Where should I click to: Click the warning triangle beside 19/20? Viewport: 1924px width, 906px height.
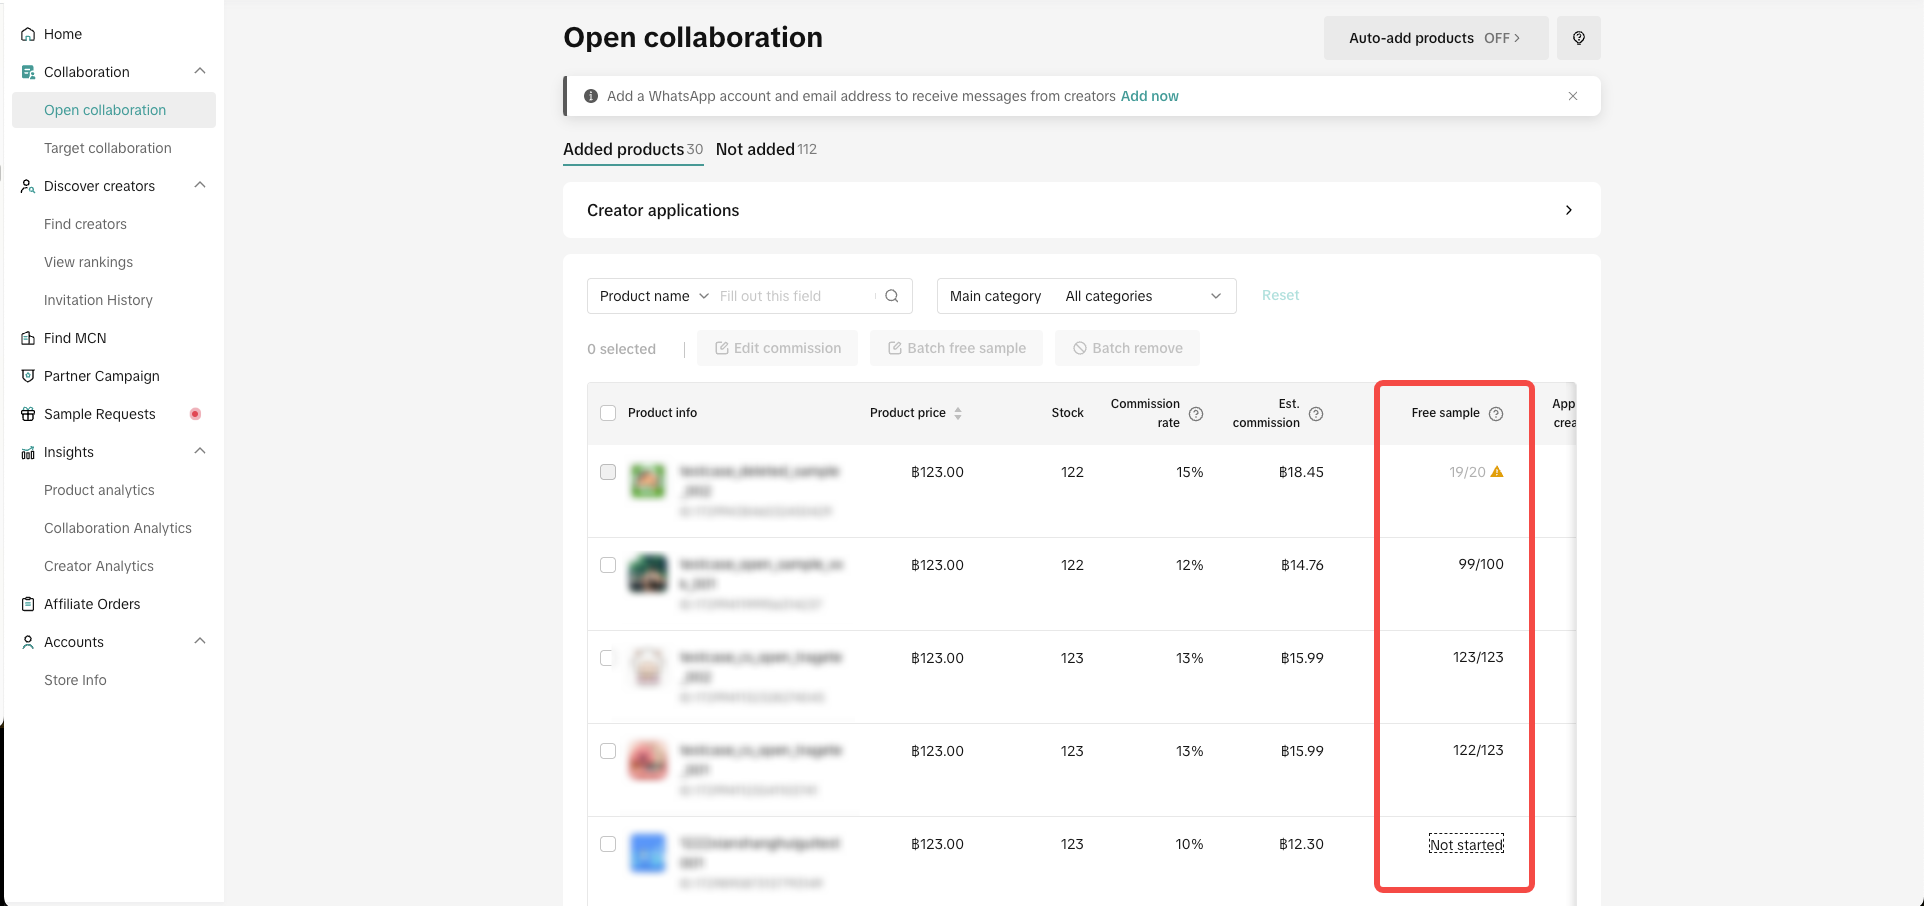pyautogui.click(x=1497, y=472)
